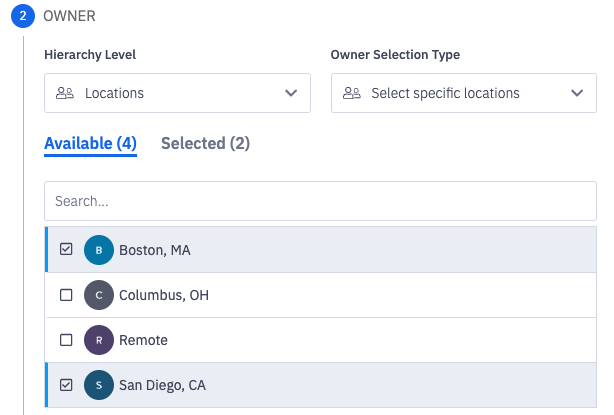Click people icon in Owner Selection Type
The width and height of the screenshot is (614, 415).
click(351, 93)
